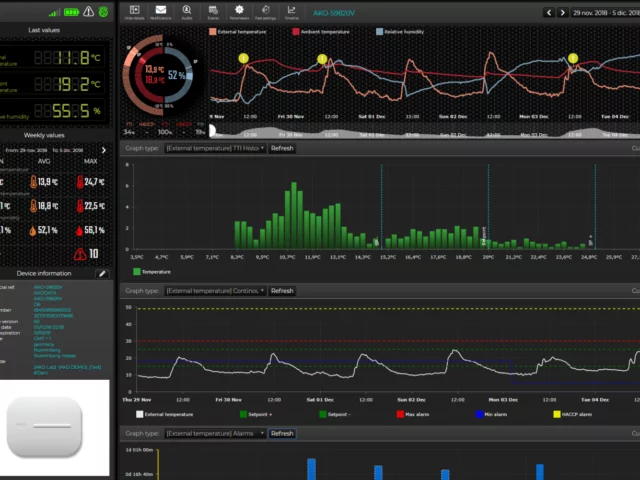This screenshot has height=480, width=640.
Task: Open the Events calendar icon
Action: 213,12
